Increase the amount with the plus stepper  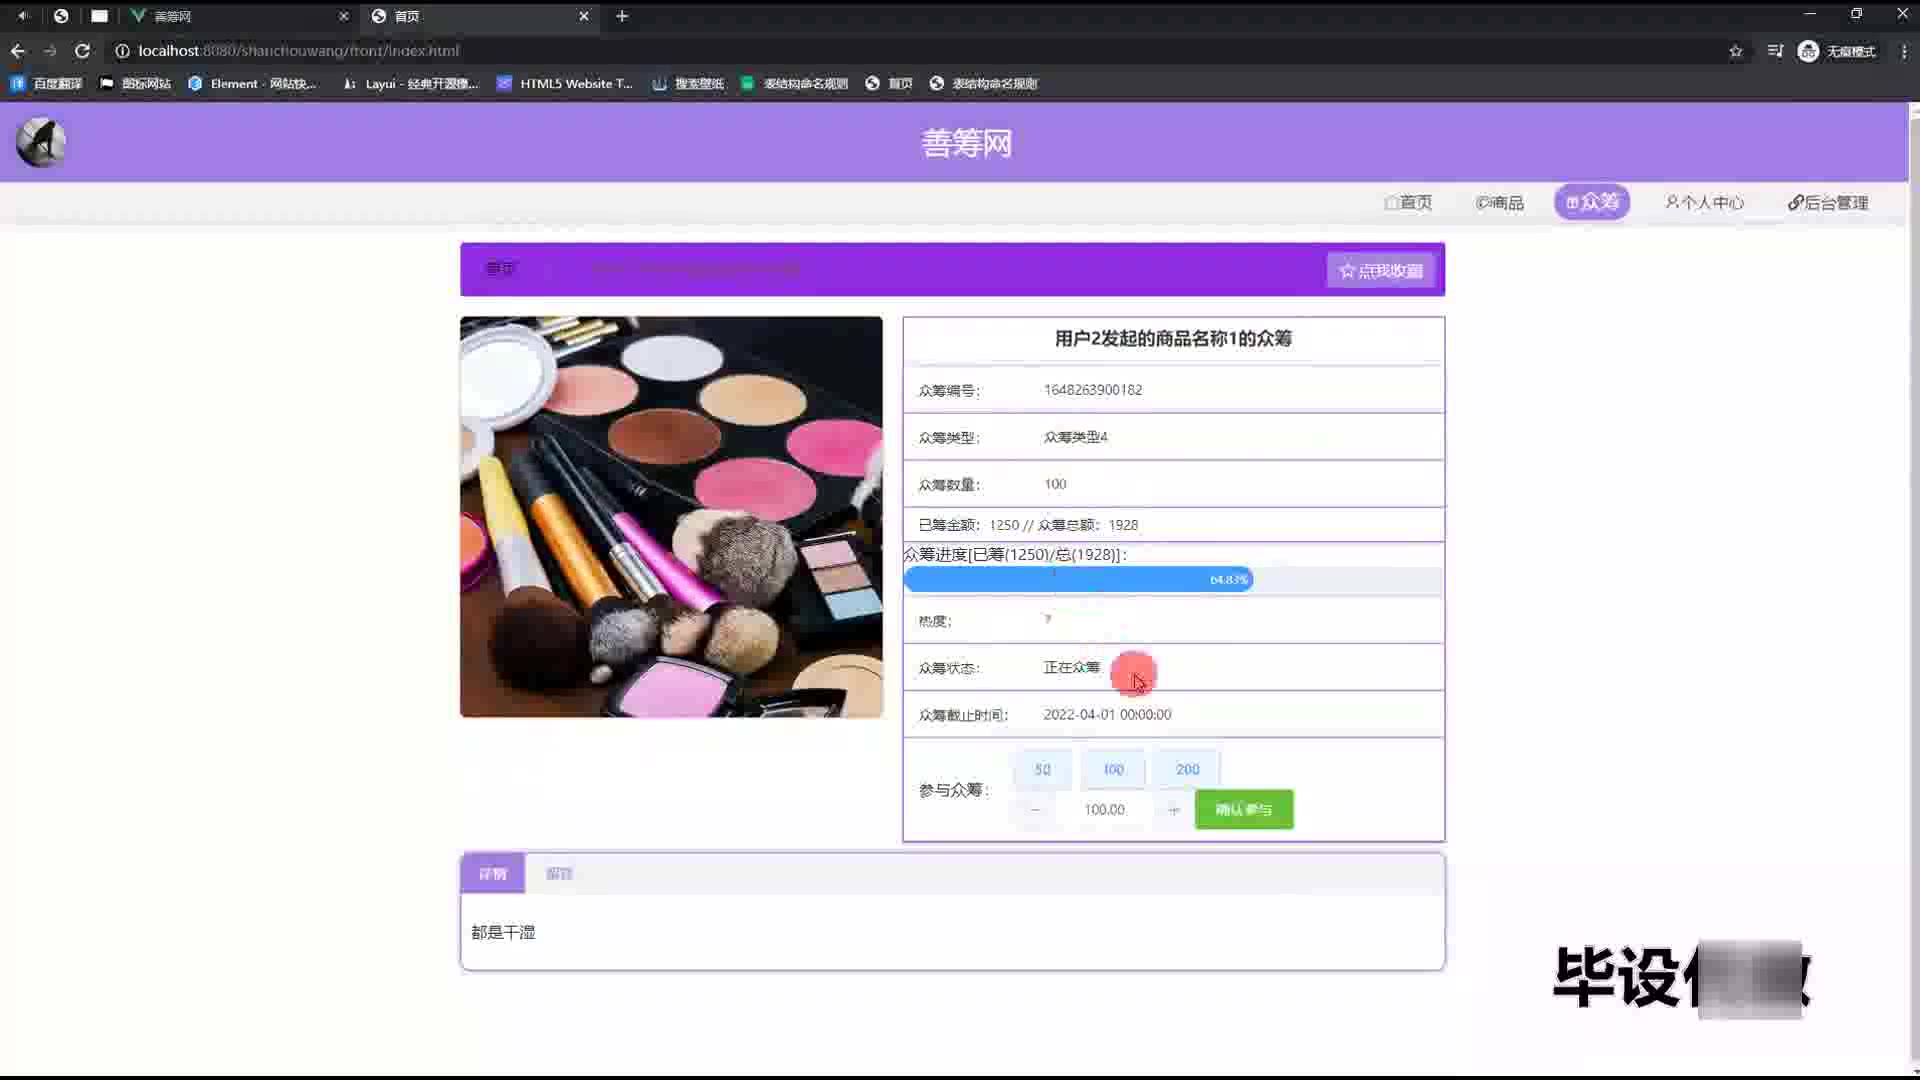tap(1174, 810)
